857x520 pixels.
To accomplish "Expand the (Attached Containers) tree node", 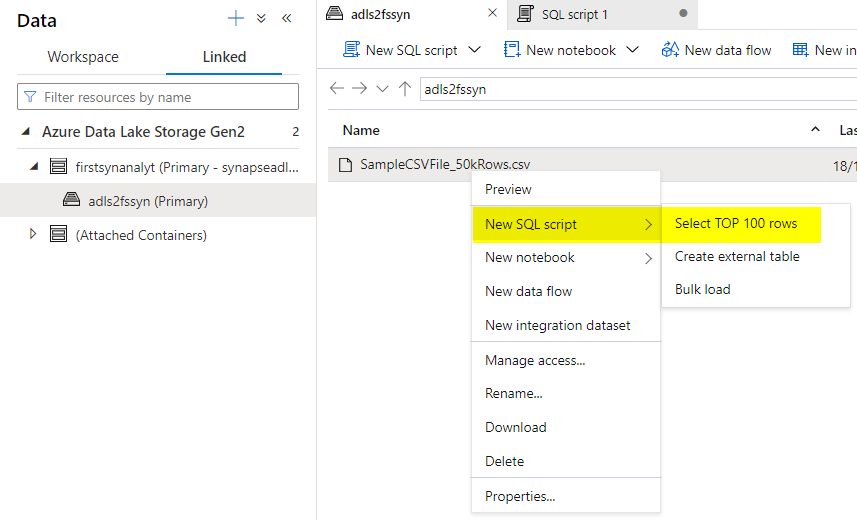I will click(33, 234).
